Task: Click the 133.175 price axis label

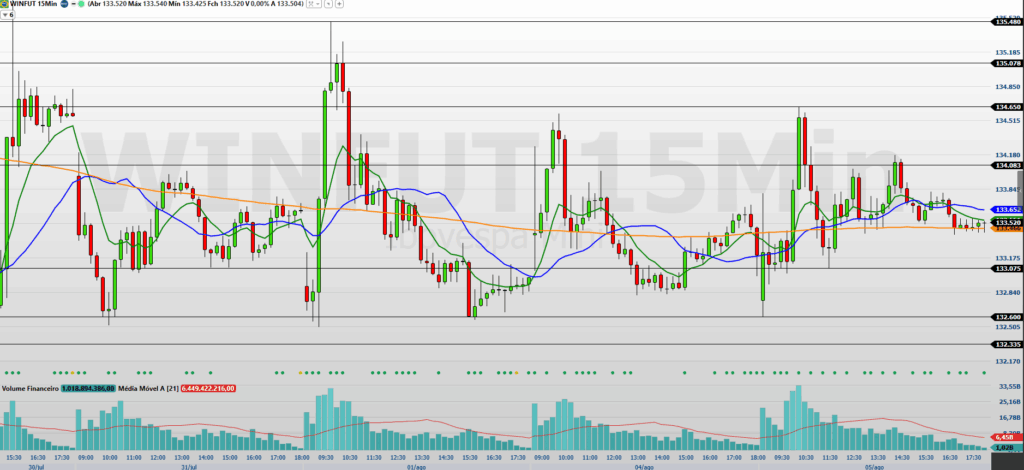Action: 1008,258
